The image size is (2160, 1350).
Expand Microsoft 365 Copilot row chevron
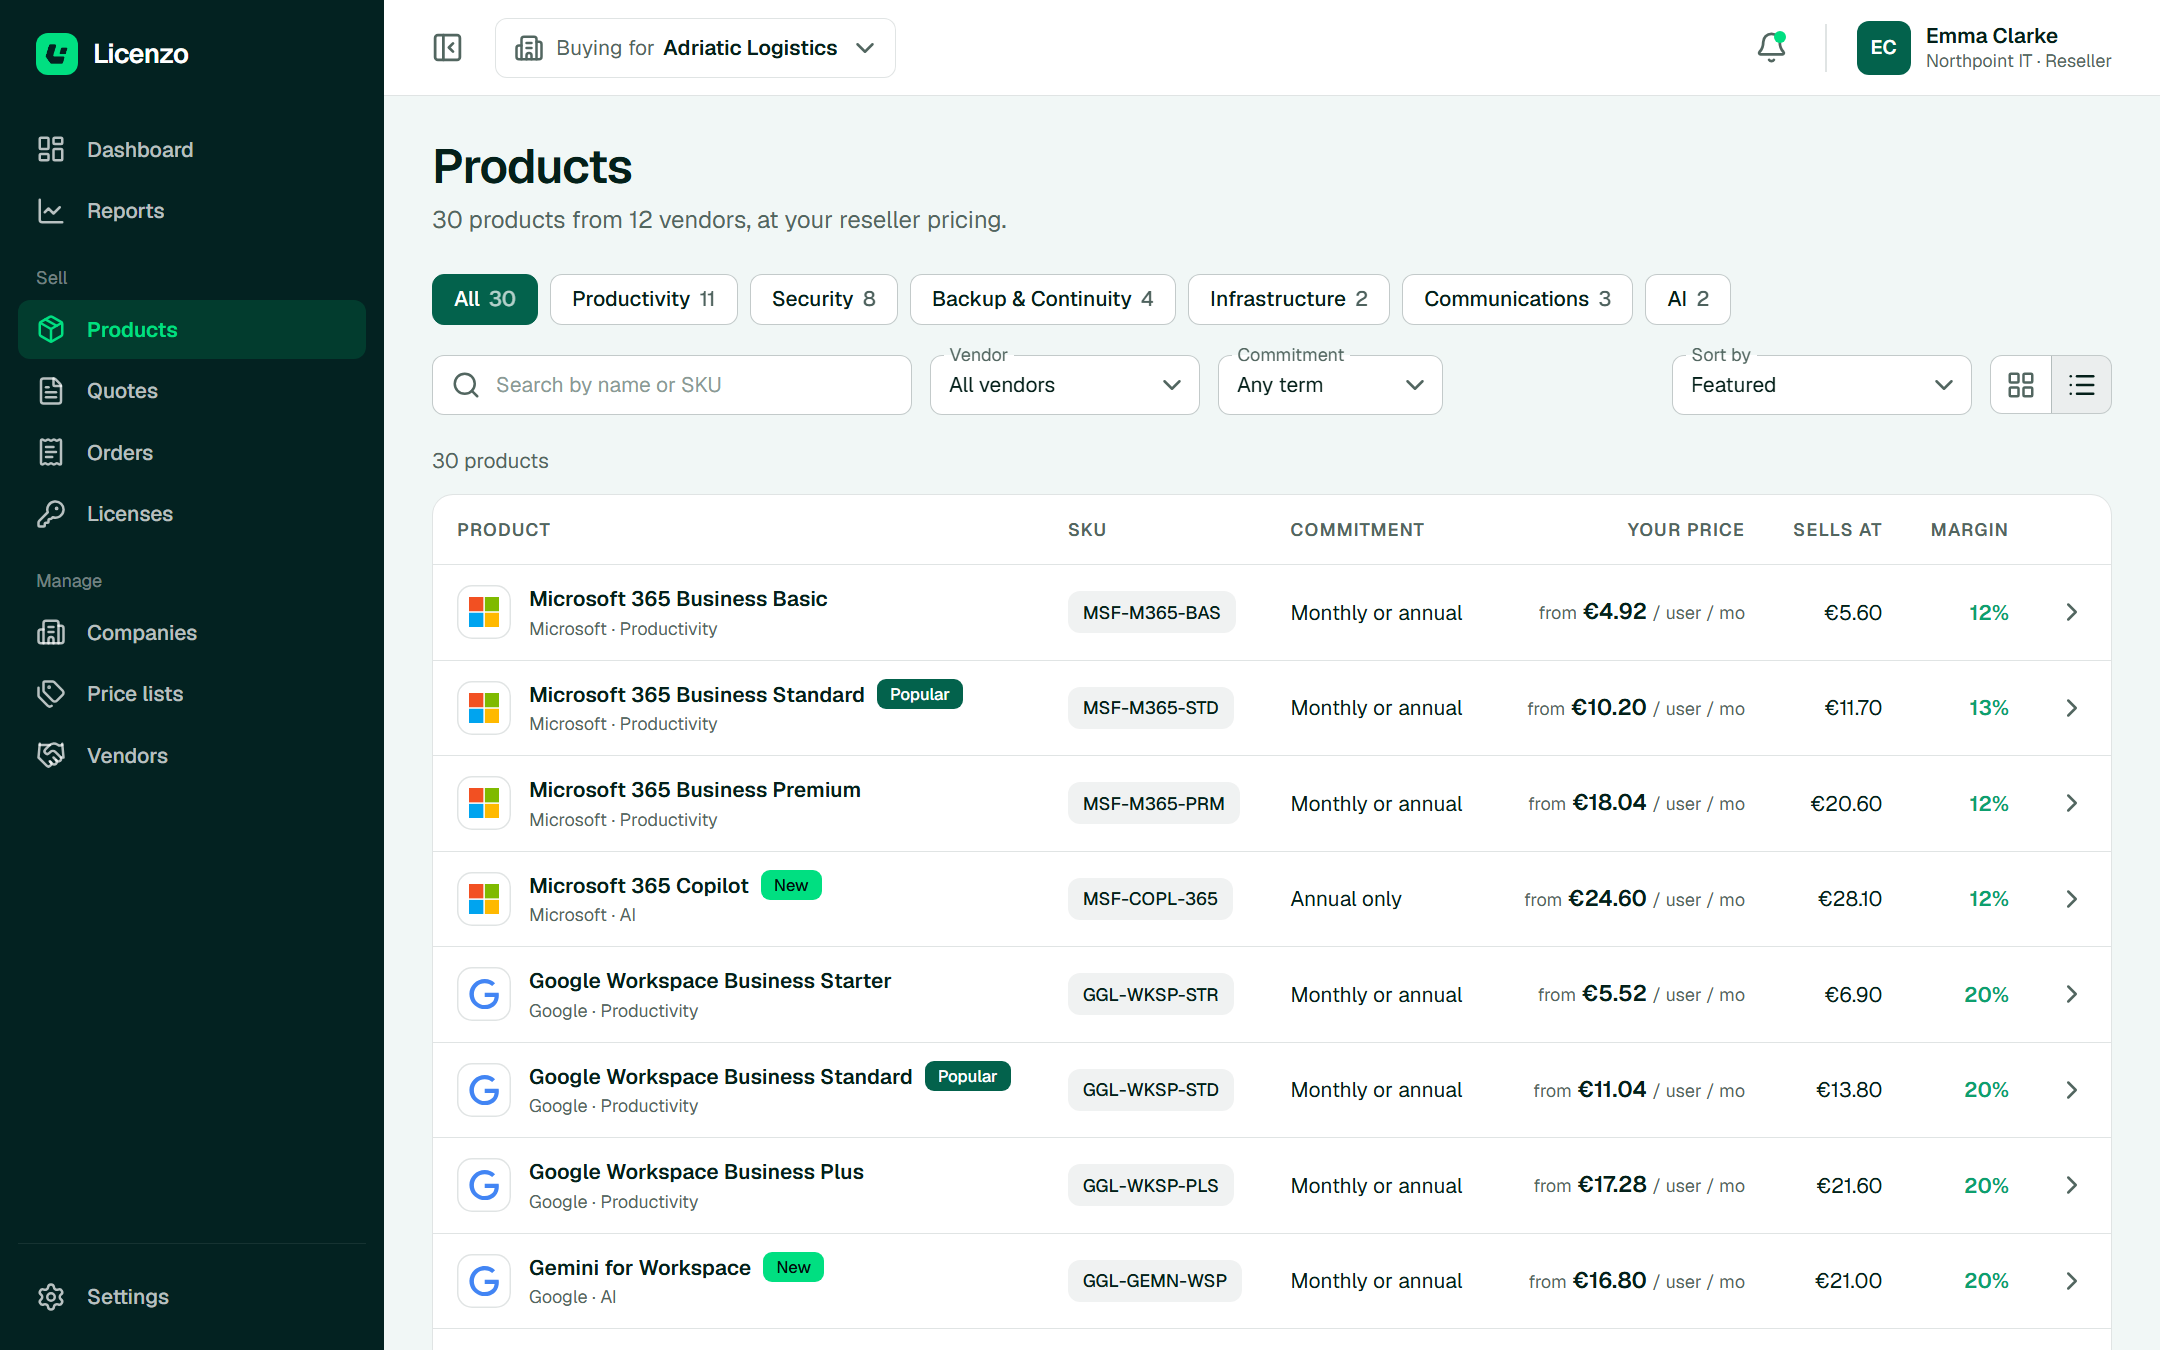click(x=2072, y=899)
